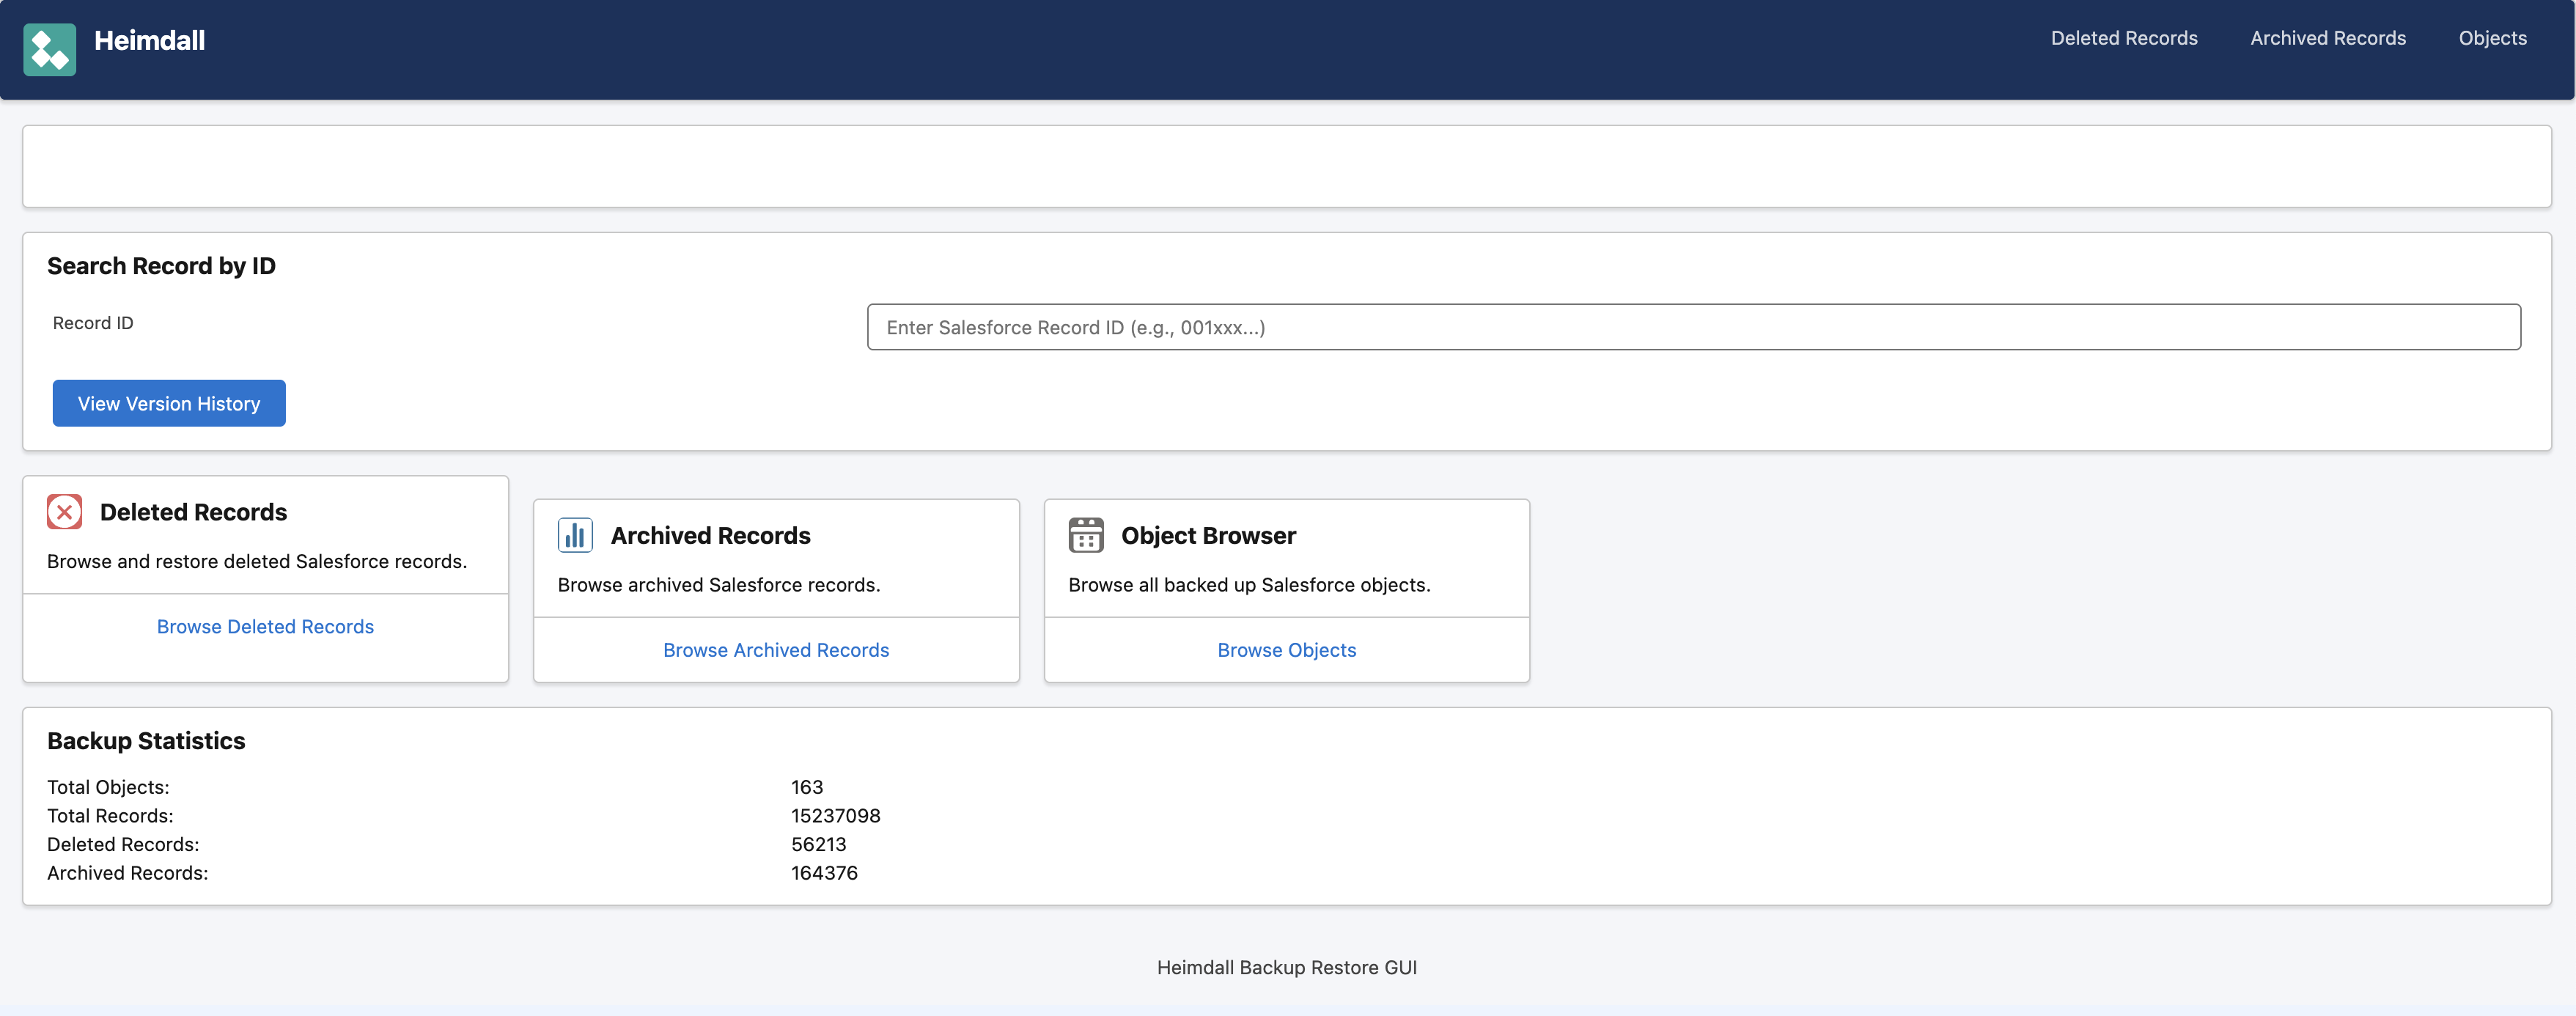Click the Archived Records card title

click(x=711, y=535)
